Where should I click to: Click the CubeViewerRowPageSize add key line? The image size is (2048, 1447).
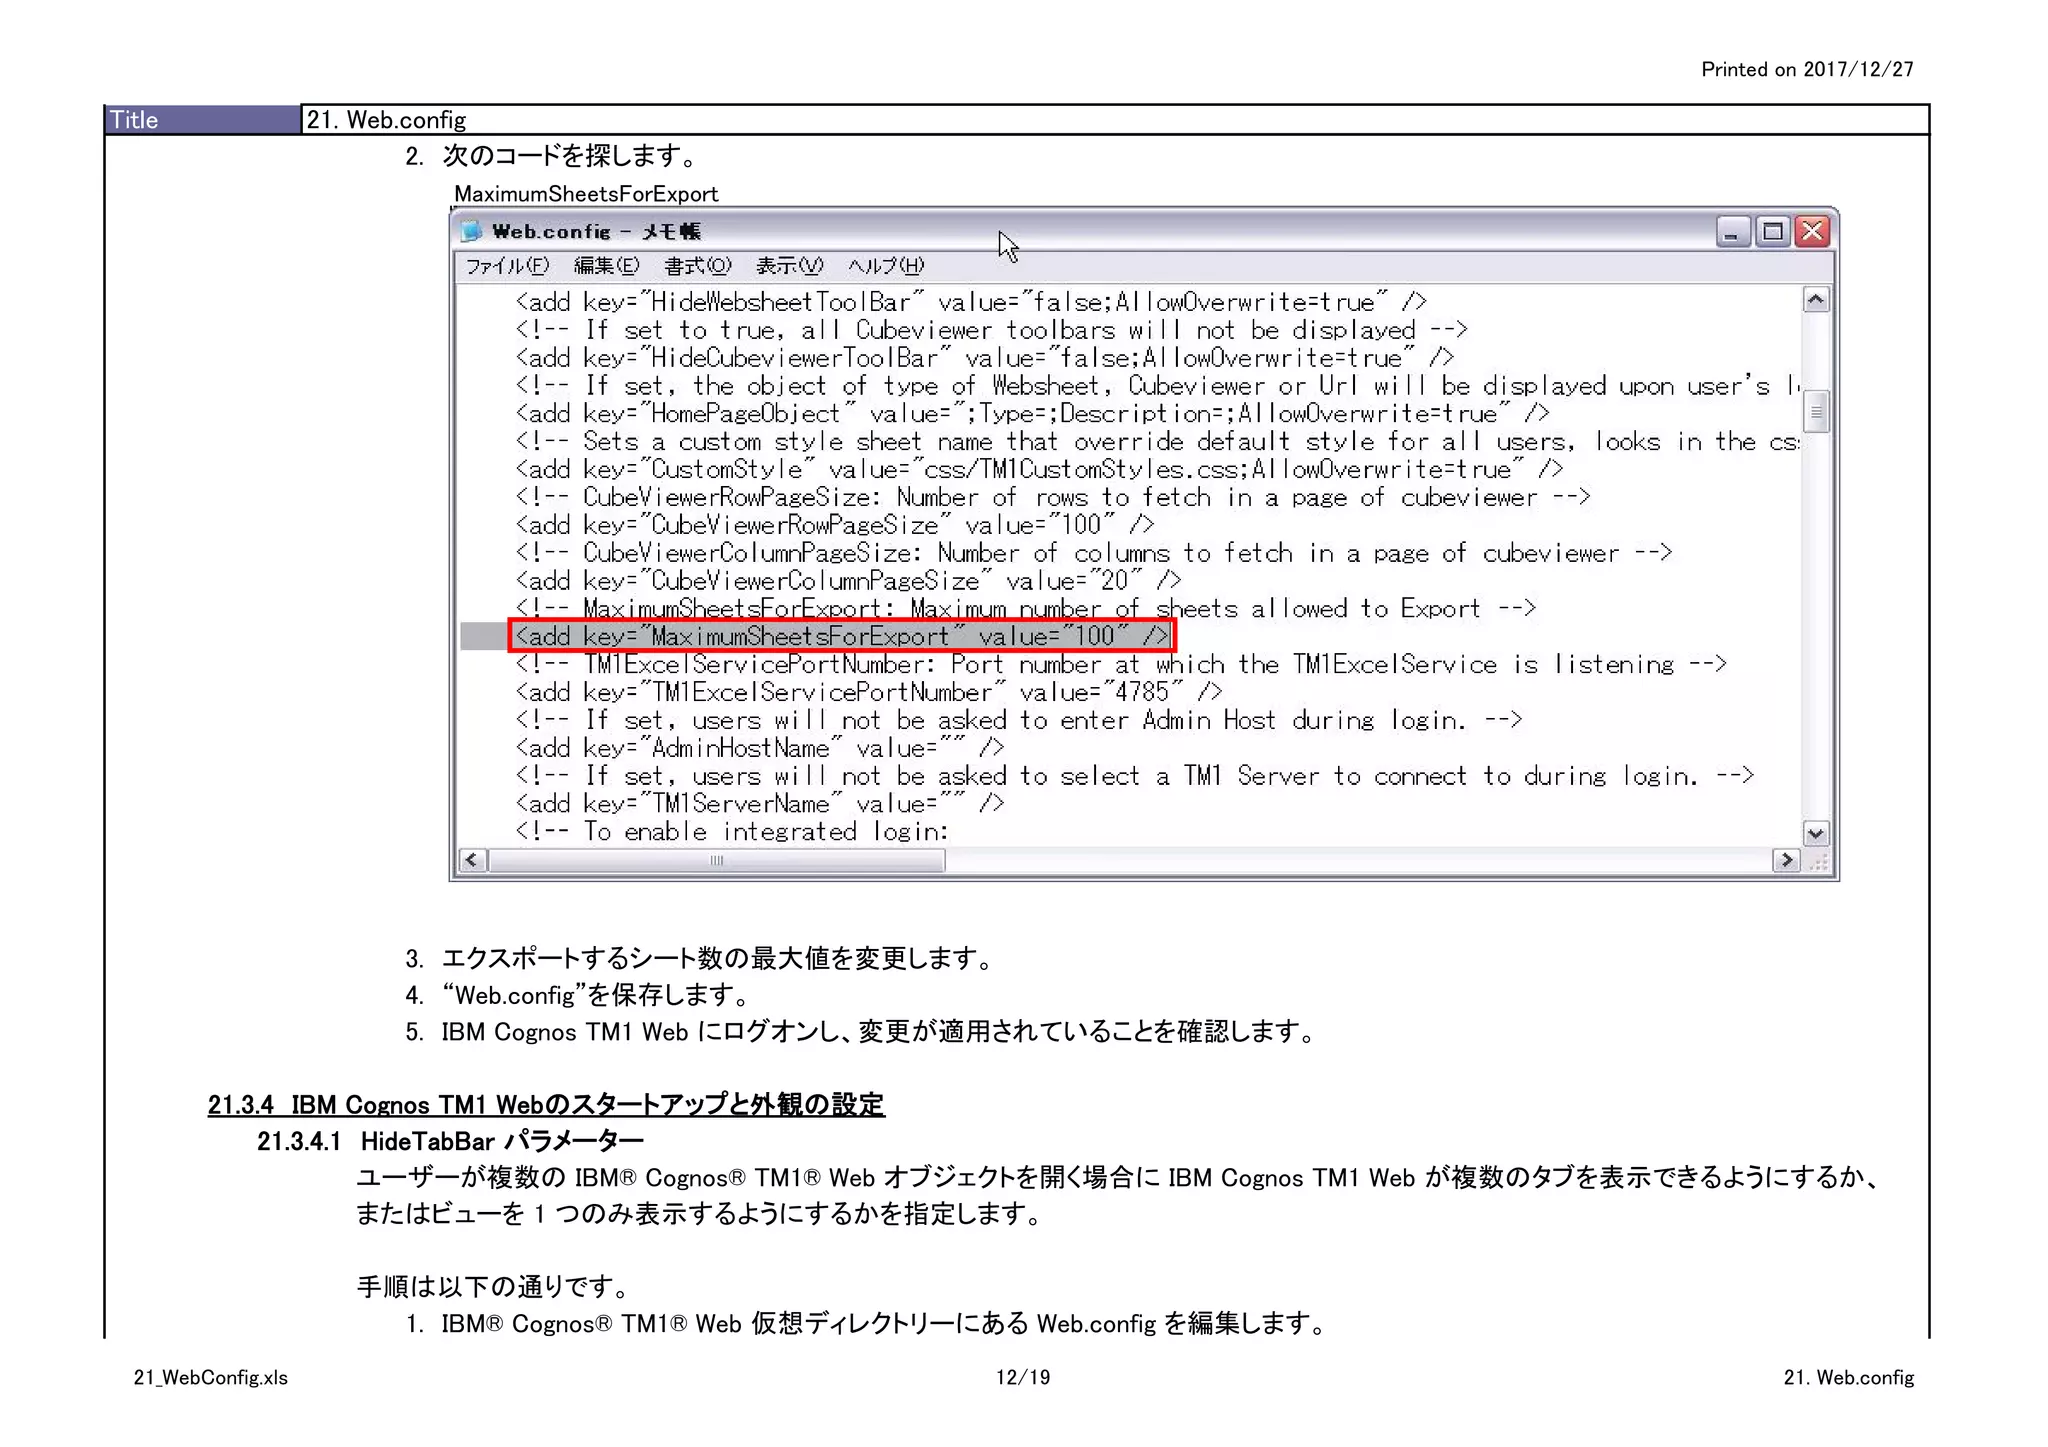coord(835,525)
